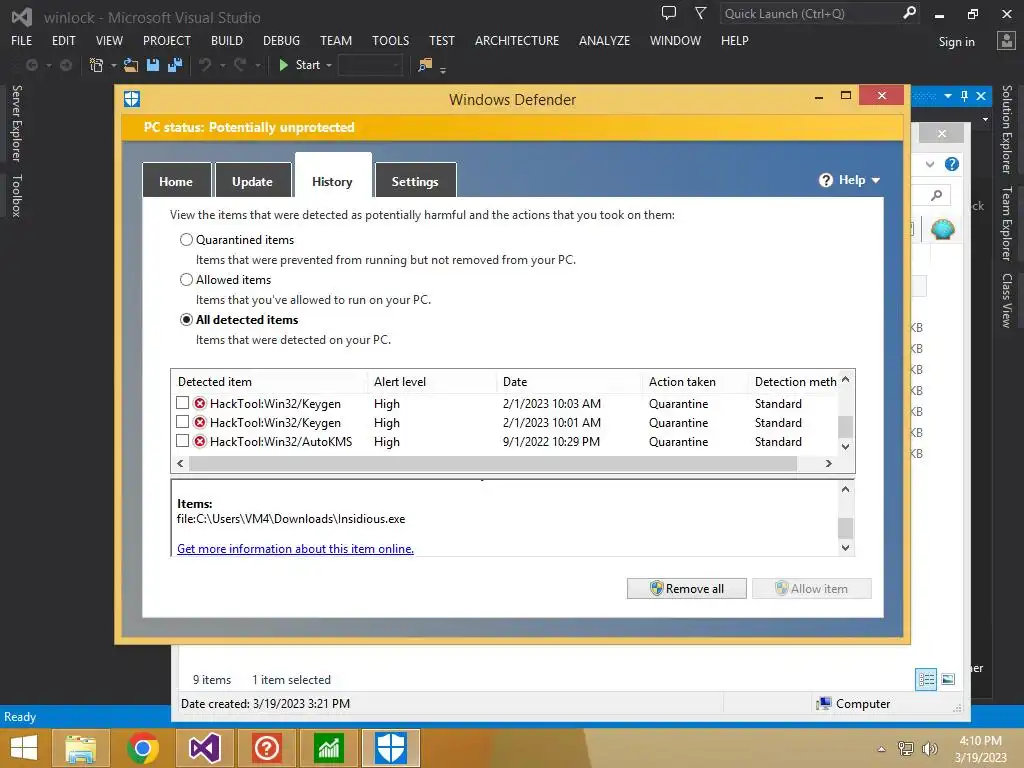Click the Allow item button
Screen dimensions: 1024x768
pos(812,588)
